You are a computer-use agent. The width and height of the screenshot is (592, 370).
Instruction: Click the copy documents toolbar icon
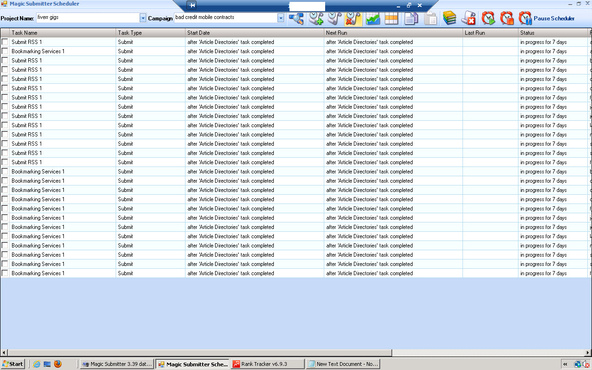tap(411, 18)
